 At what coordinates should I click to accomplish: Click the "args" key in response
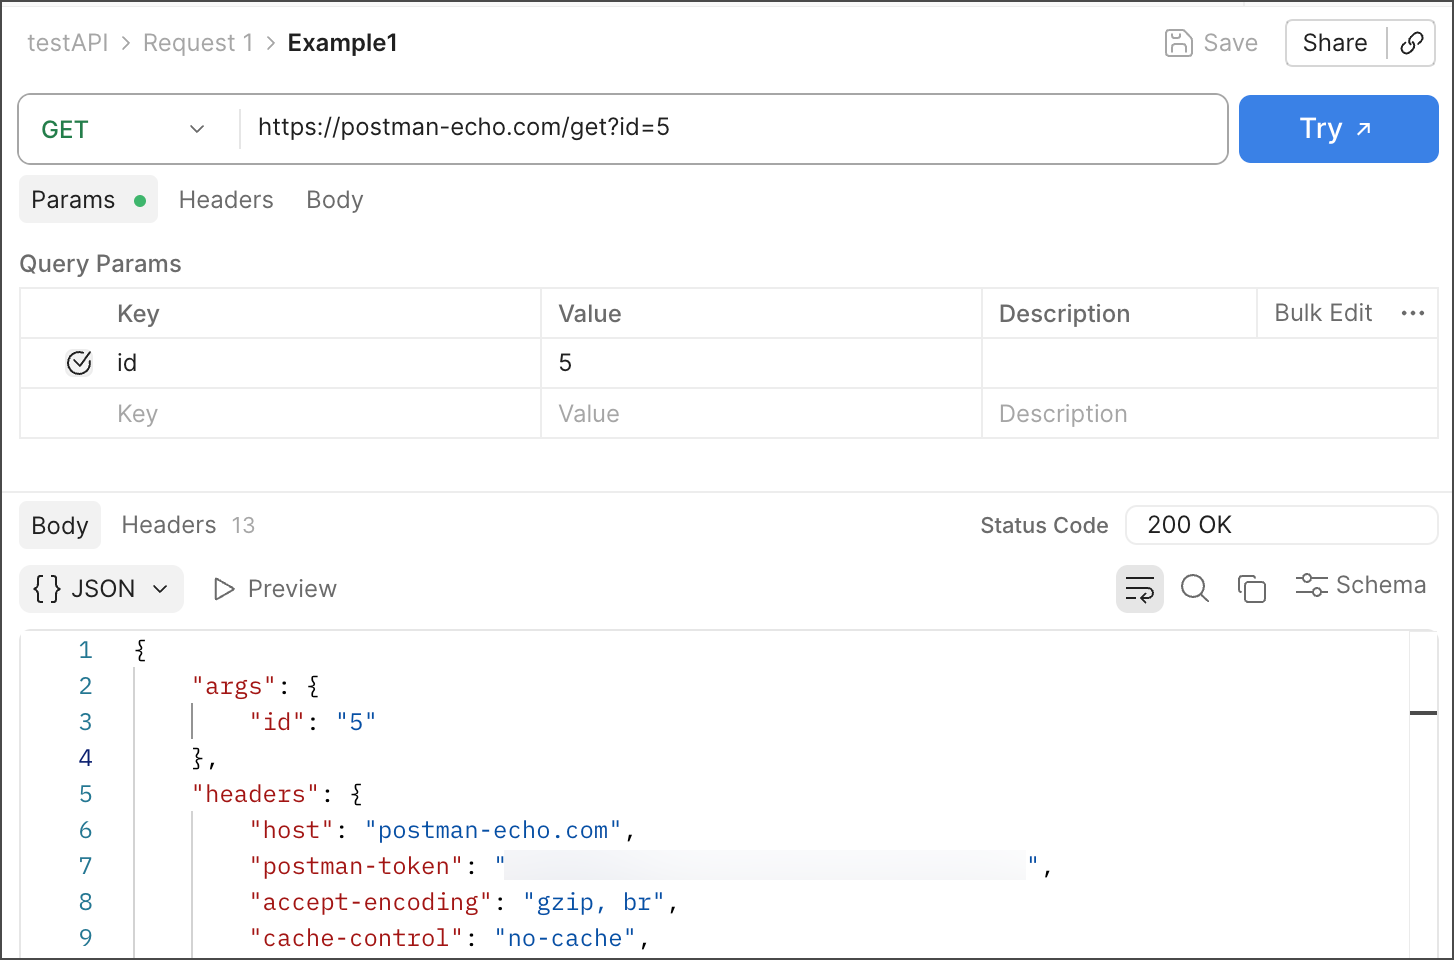[x=234, y=686]
